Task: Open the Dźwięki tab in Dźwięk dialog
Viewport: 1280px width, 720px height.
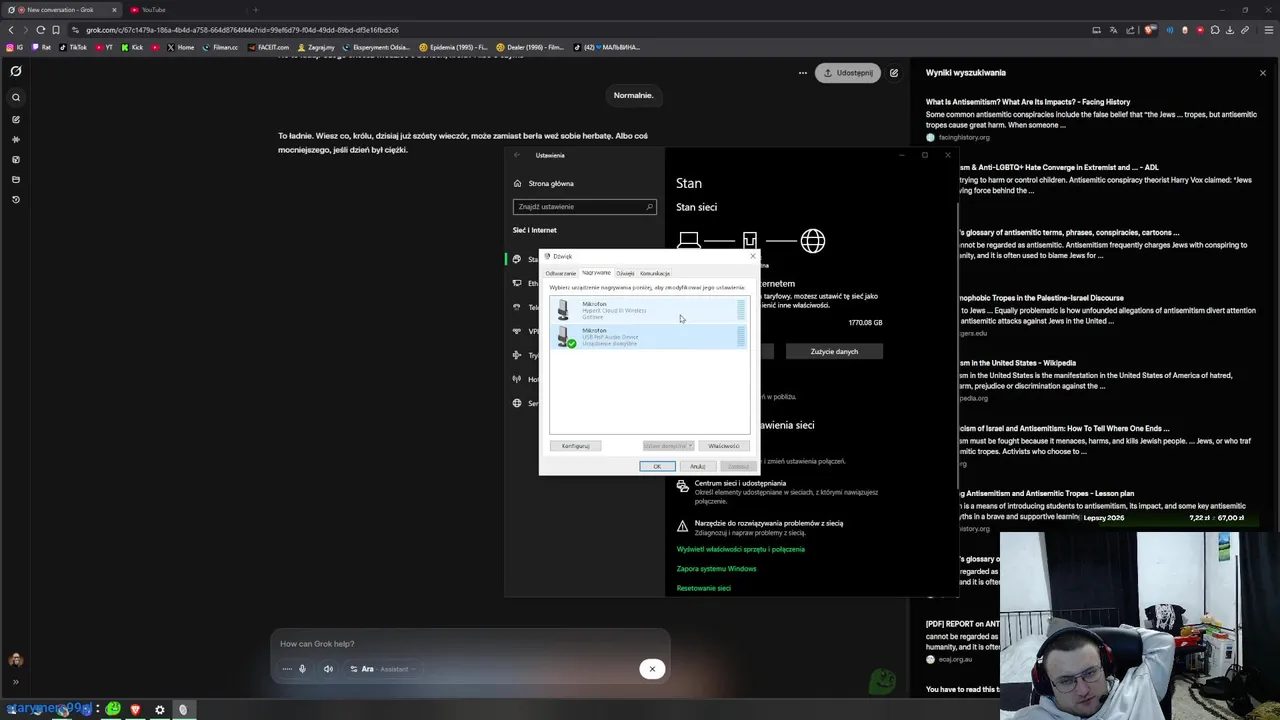Action: point(625,273)
